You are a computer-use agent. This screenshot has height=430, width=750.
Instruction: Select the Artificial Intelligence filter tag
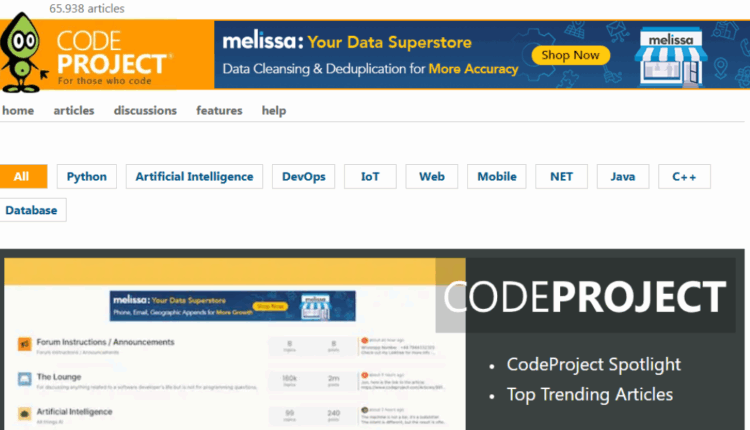[x=194, y=177]
